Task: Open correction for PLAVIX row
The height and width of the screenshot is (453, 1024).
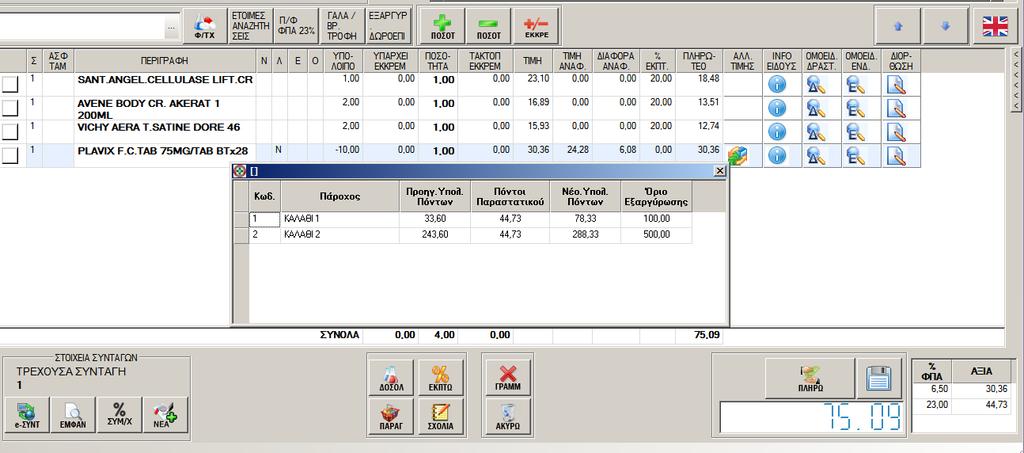Action: click(x=896, y=155)
